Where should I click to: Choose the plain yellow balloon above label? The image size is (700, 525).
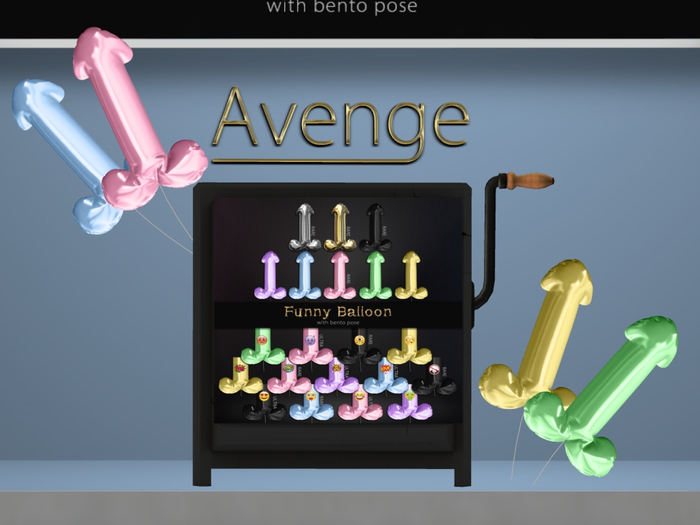[x=411, y=275]
